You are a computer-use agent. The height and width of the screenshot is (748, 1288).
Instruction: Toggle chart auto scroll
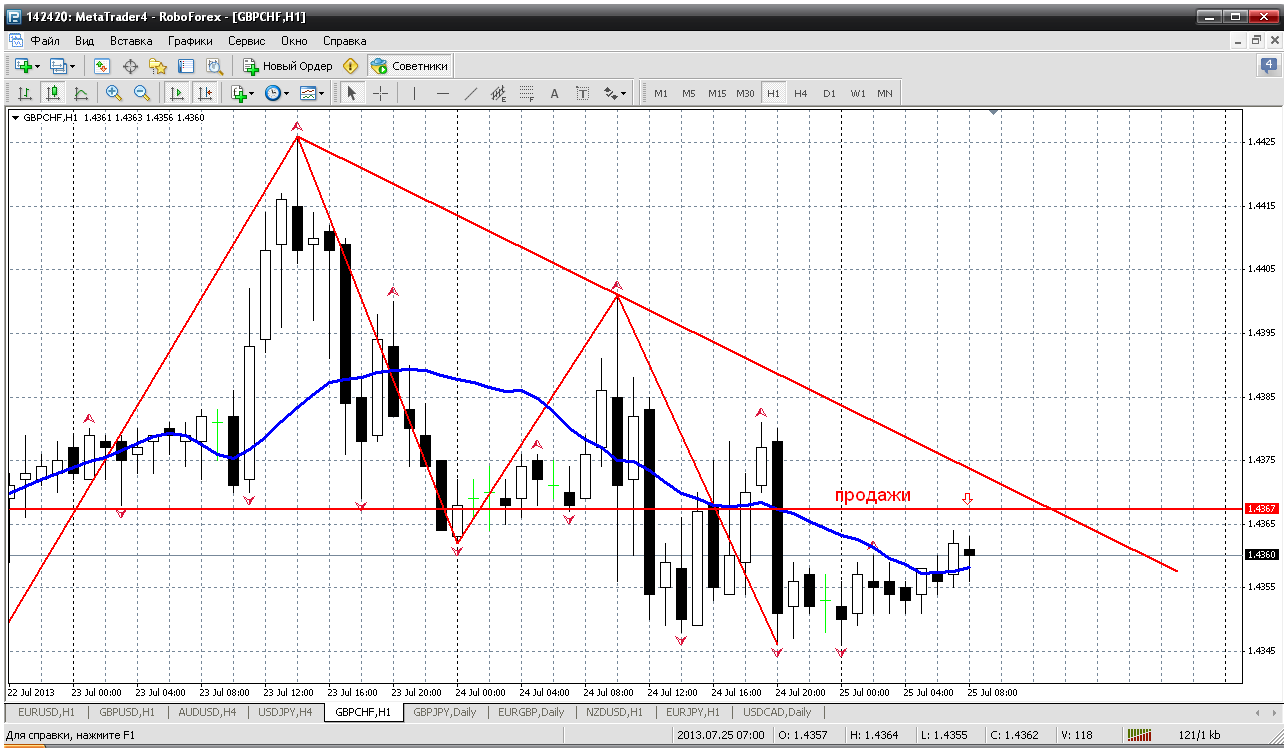click(x=177, y=93)
